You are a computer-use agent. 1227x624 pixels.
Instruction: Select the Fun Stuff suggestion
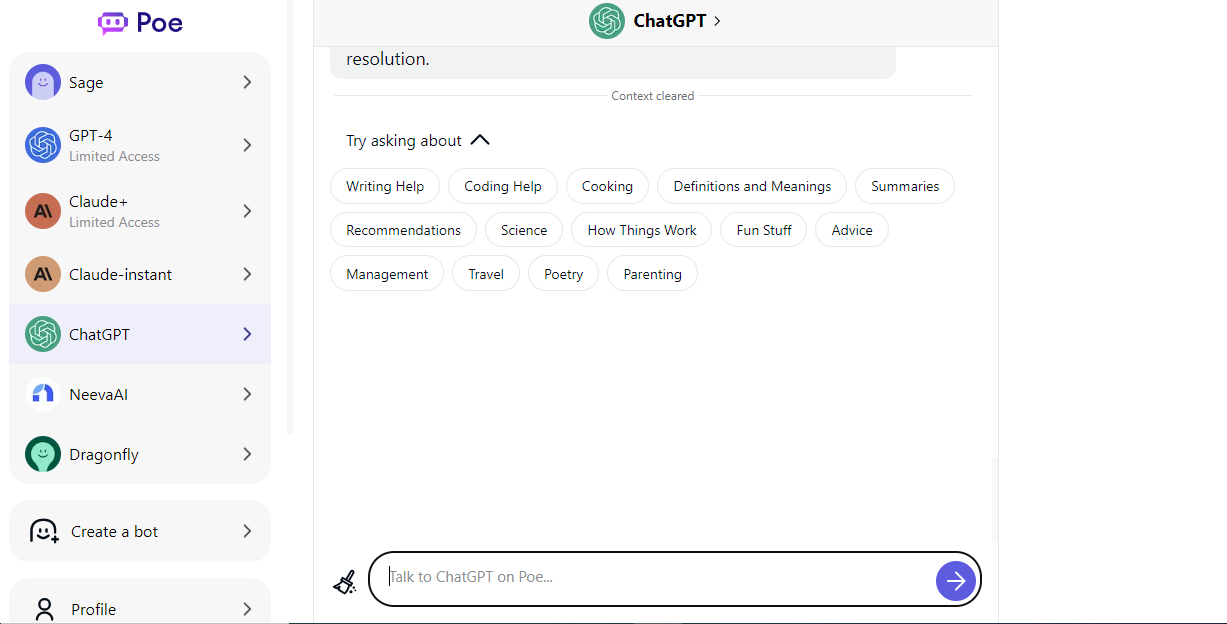click(764, 230)
